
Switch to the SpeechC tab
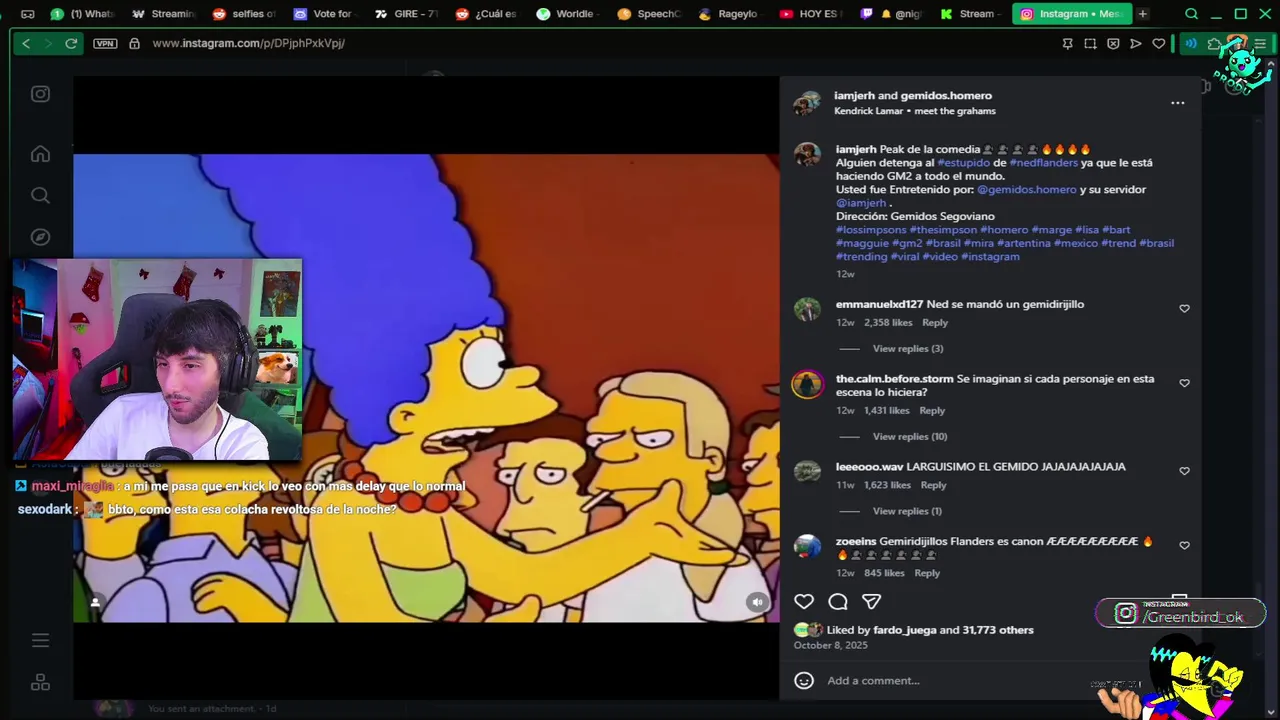tap(650, 14)
